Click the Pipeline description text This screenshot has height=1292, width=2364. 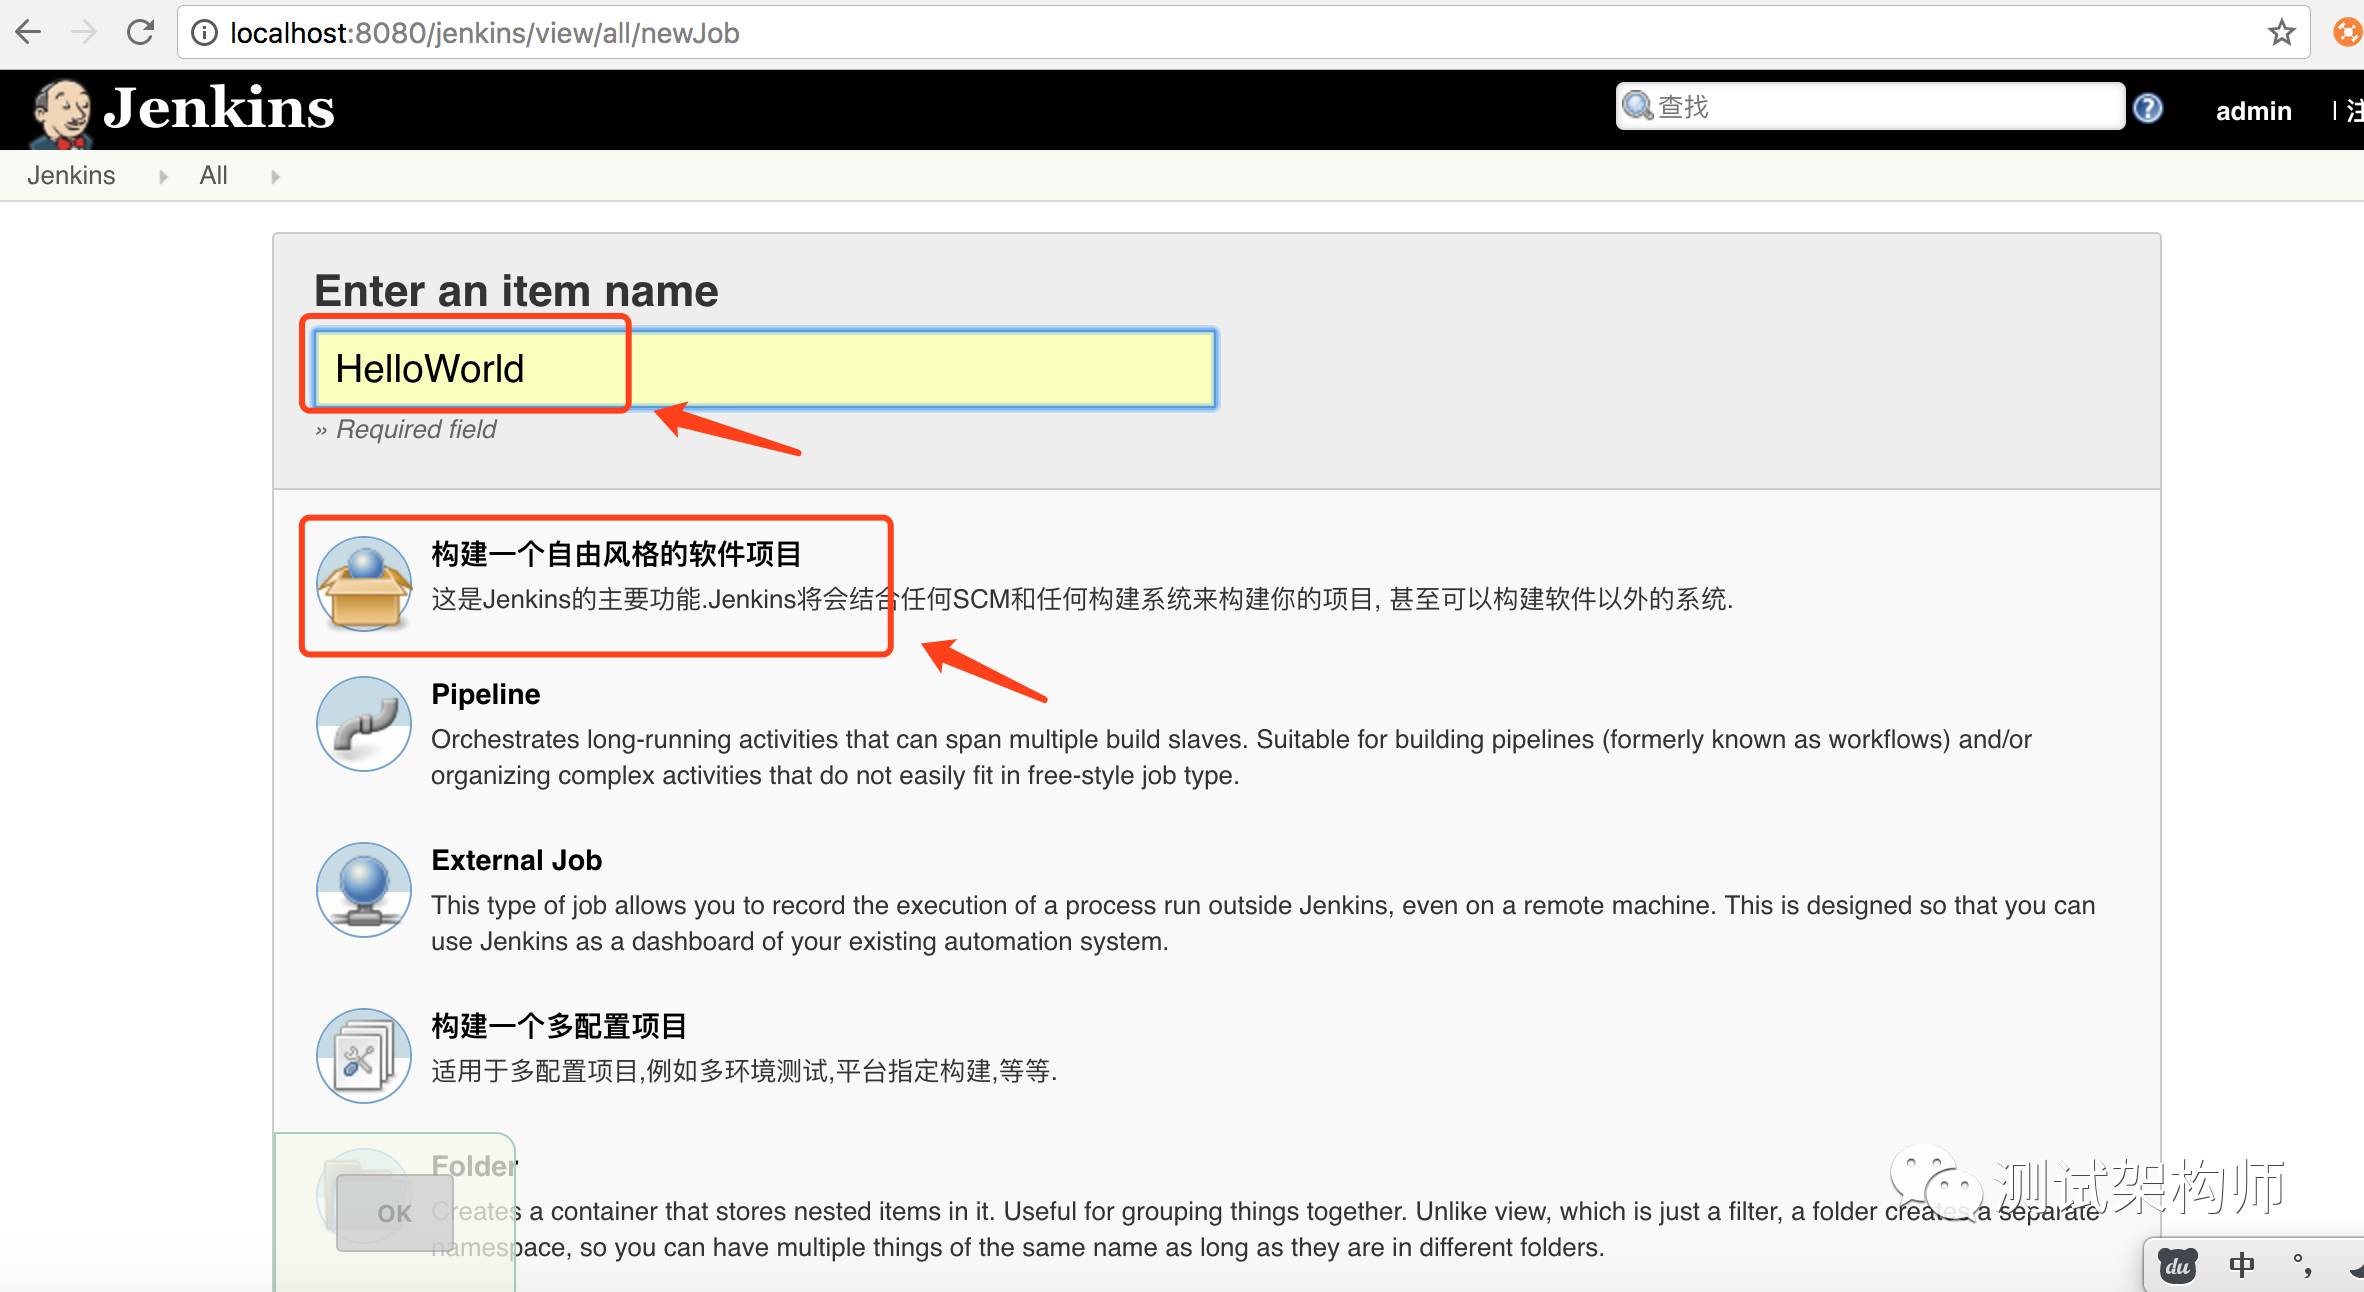pos(1231,757)
